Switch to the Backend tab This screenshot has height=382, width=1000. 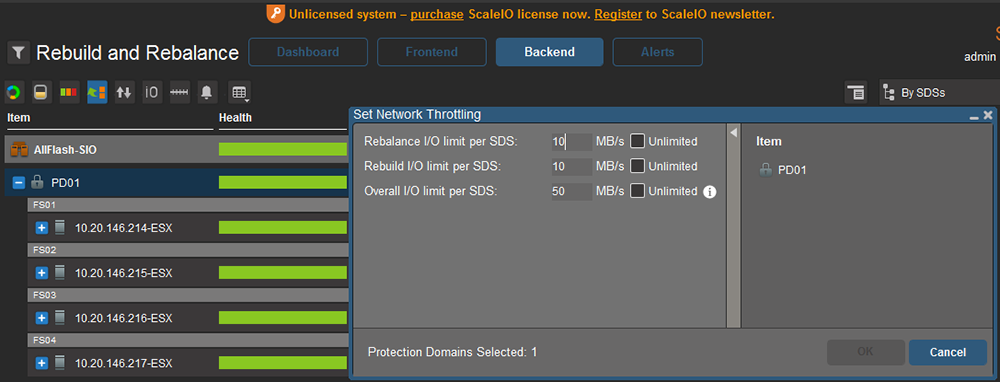[x=550, y=52]
